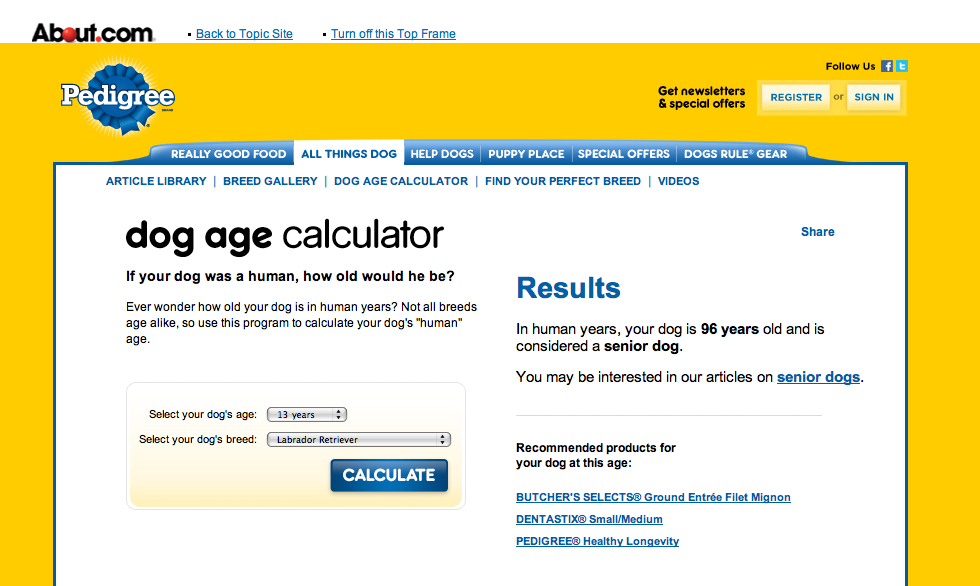980x586 pixels.
Task: Open the dog's breed dropdown
Action: click(359, 440)
